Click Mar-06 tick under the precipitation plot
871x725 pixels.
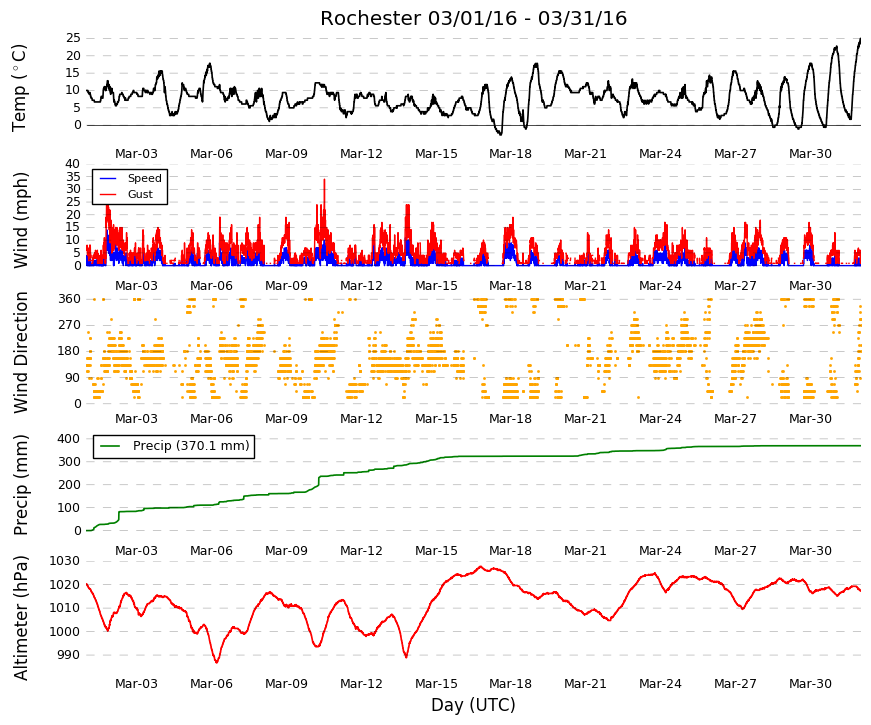(211, 551)
